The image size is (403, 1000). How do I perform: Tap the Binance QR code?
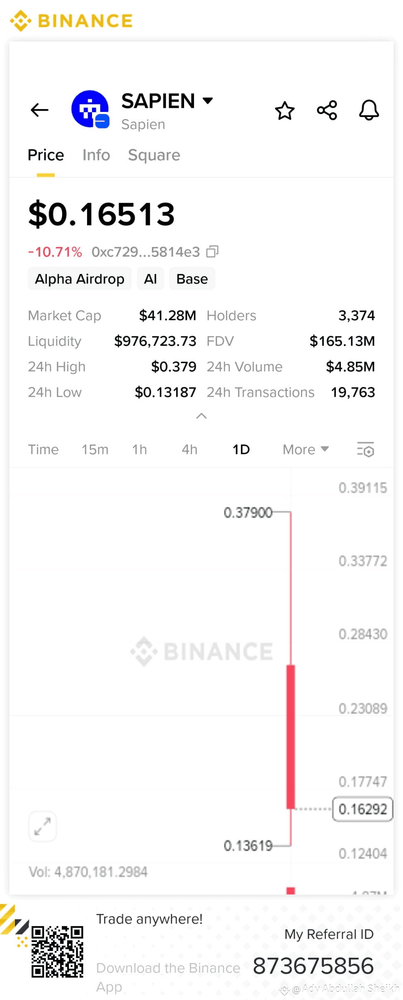click(57, 952)
